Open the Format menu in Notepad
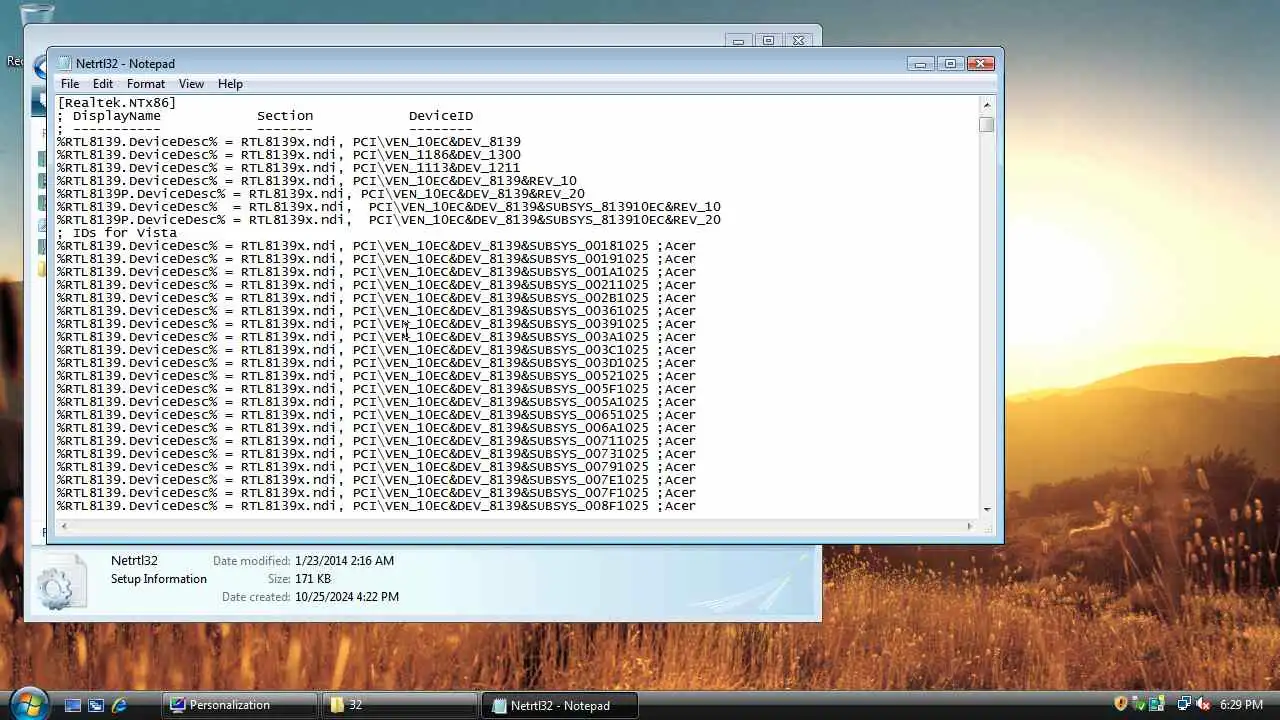 click(146, 84)
